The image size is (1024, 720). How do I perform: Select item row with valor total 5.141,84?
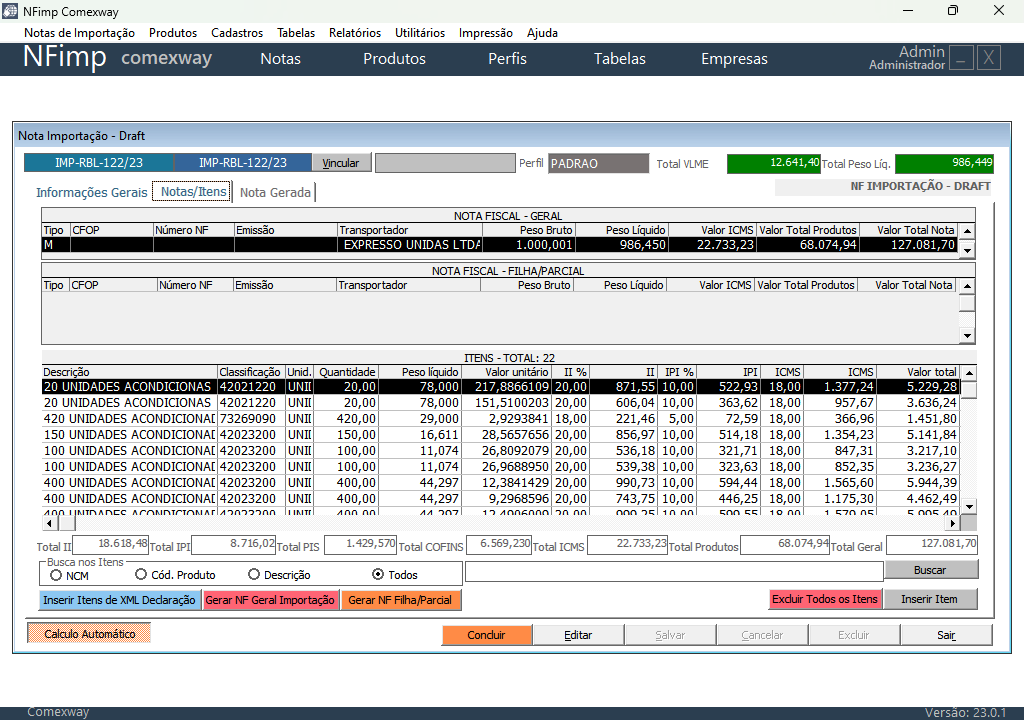[x=500, y=434]
